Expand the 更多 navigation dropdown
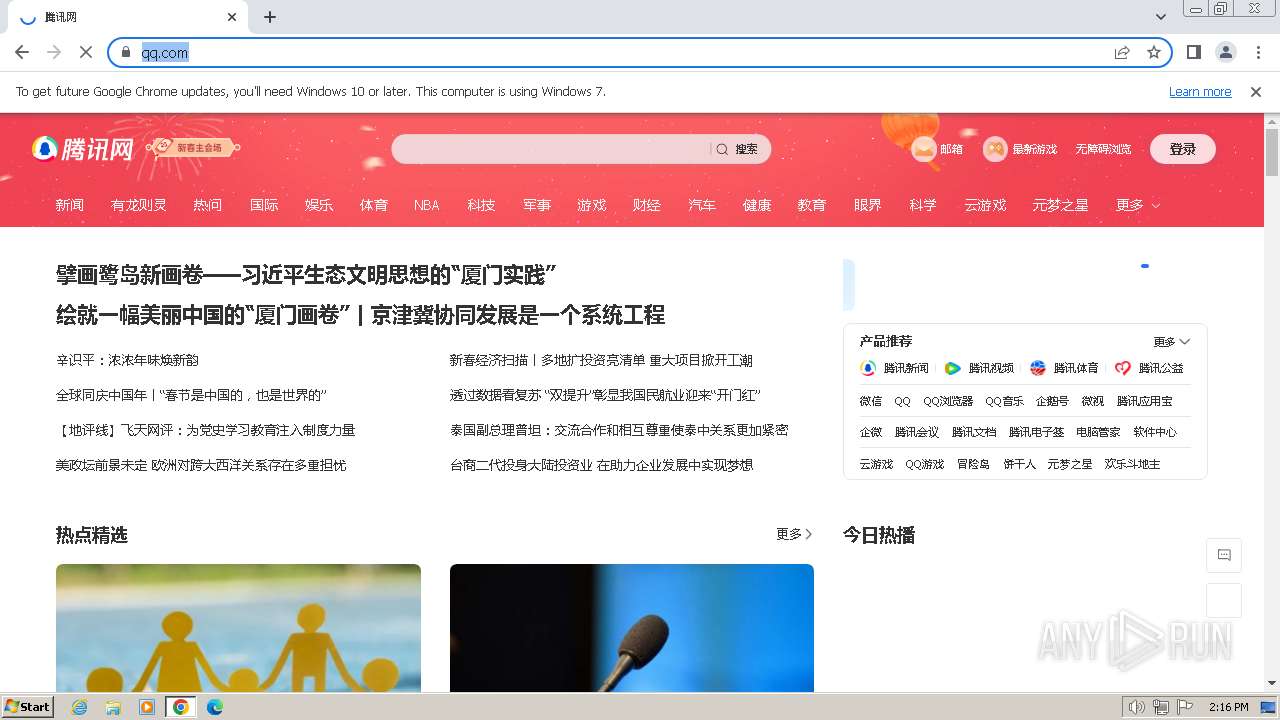Screen dimensions: 1280x720 click(x=1138, y=205)
